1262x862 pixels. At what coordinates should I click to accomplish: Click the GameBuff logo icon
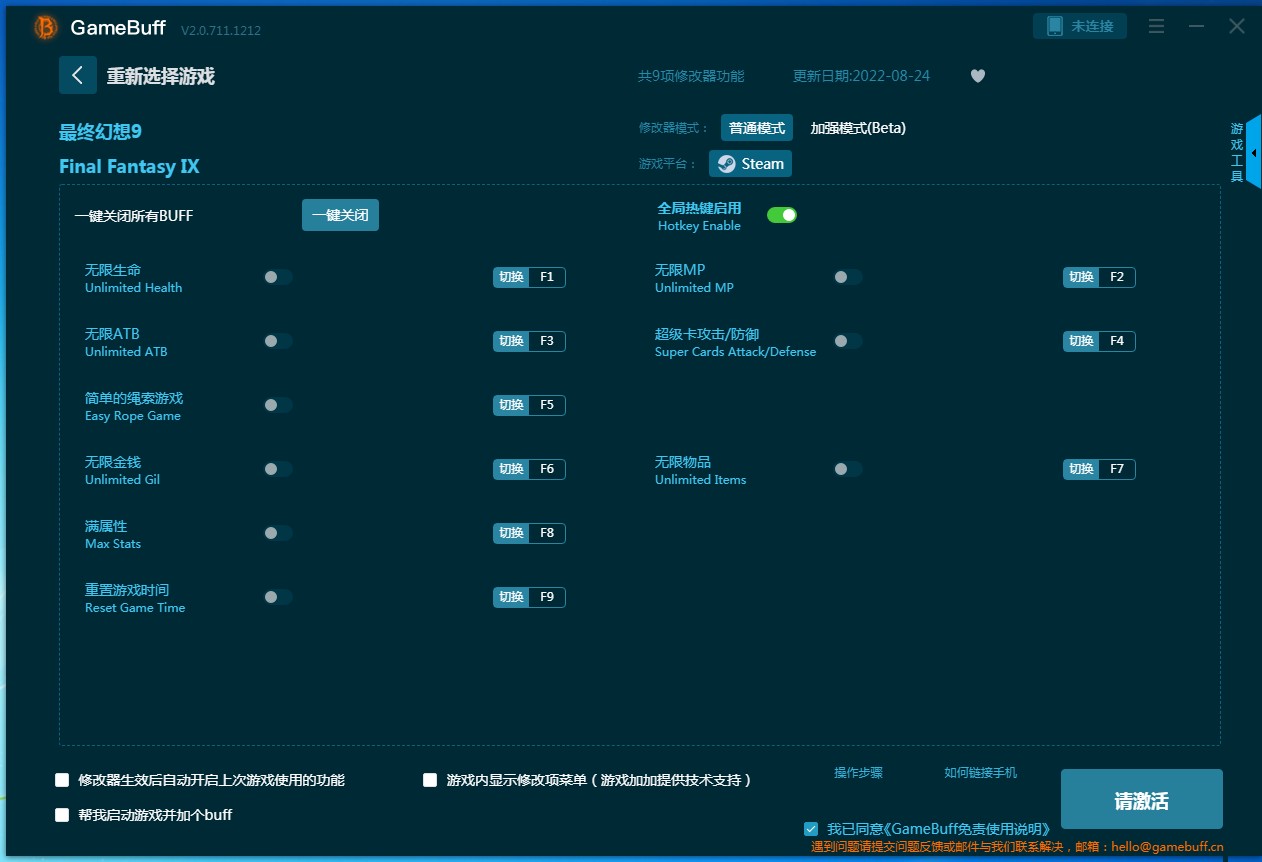(46, 28)
